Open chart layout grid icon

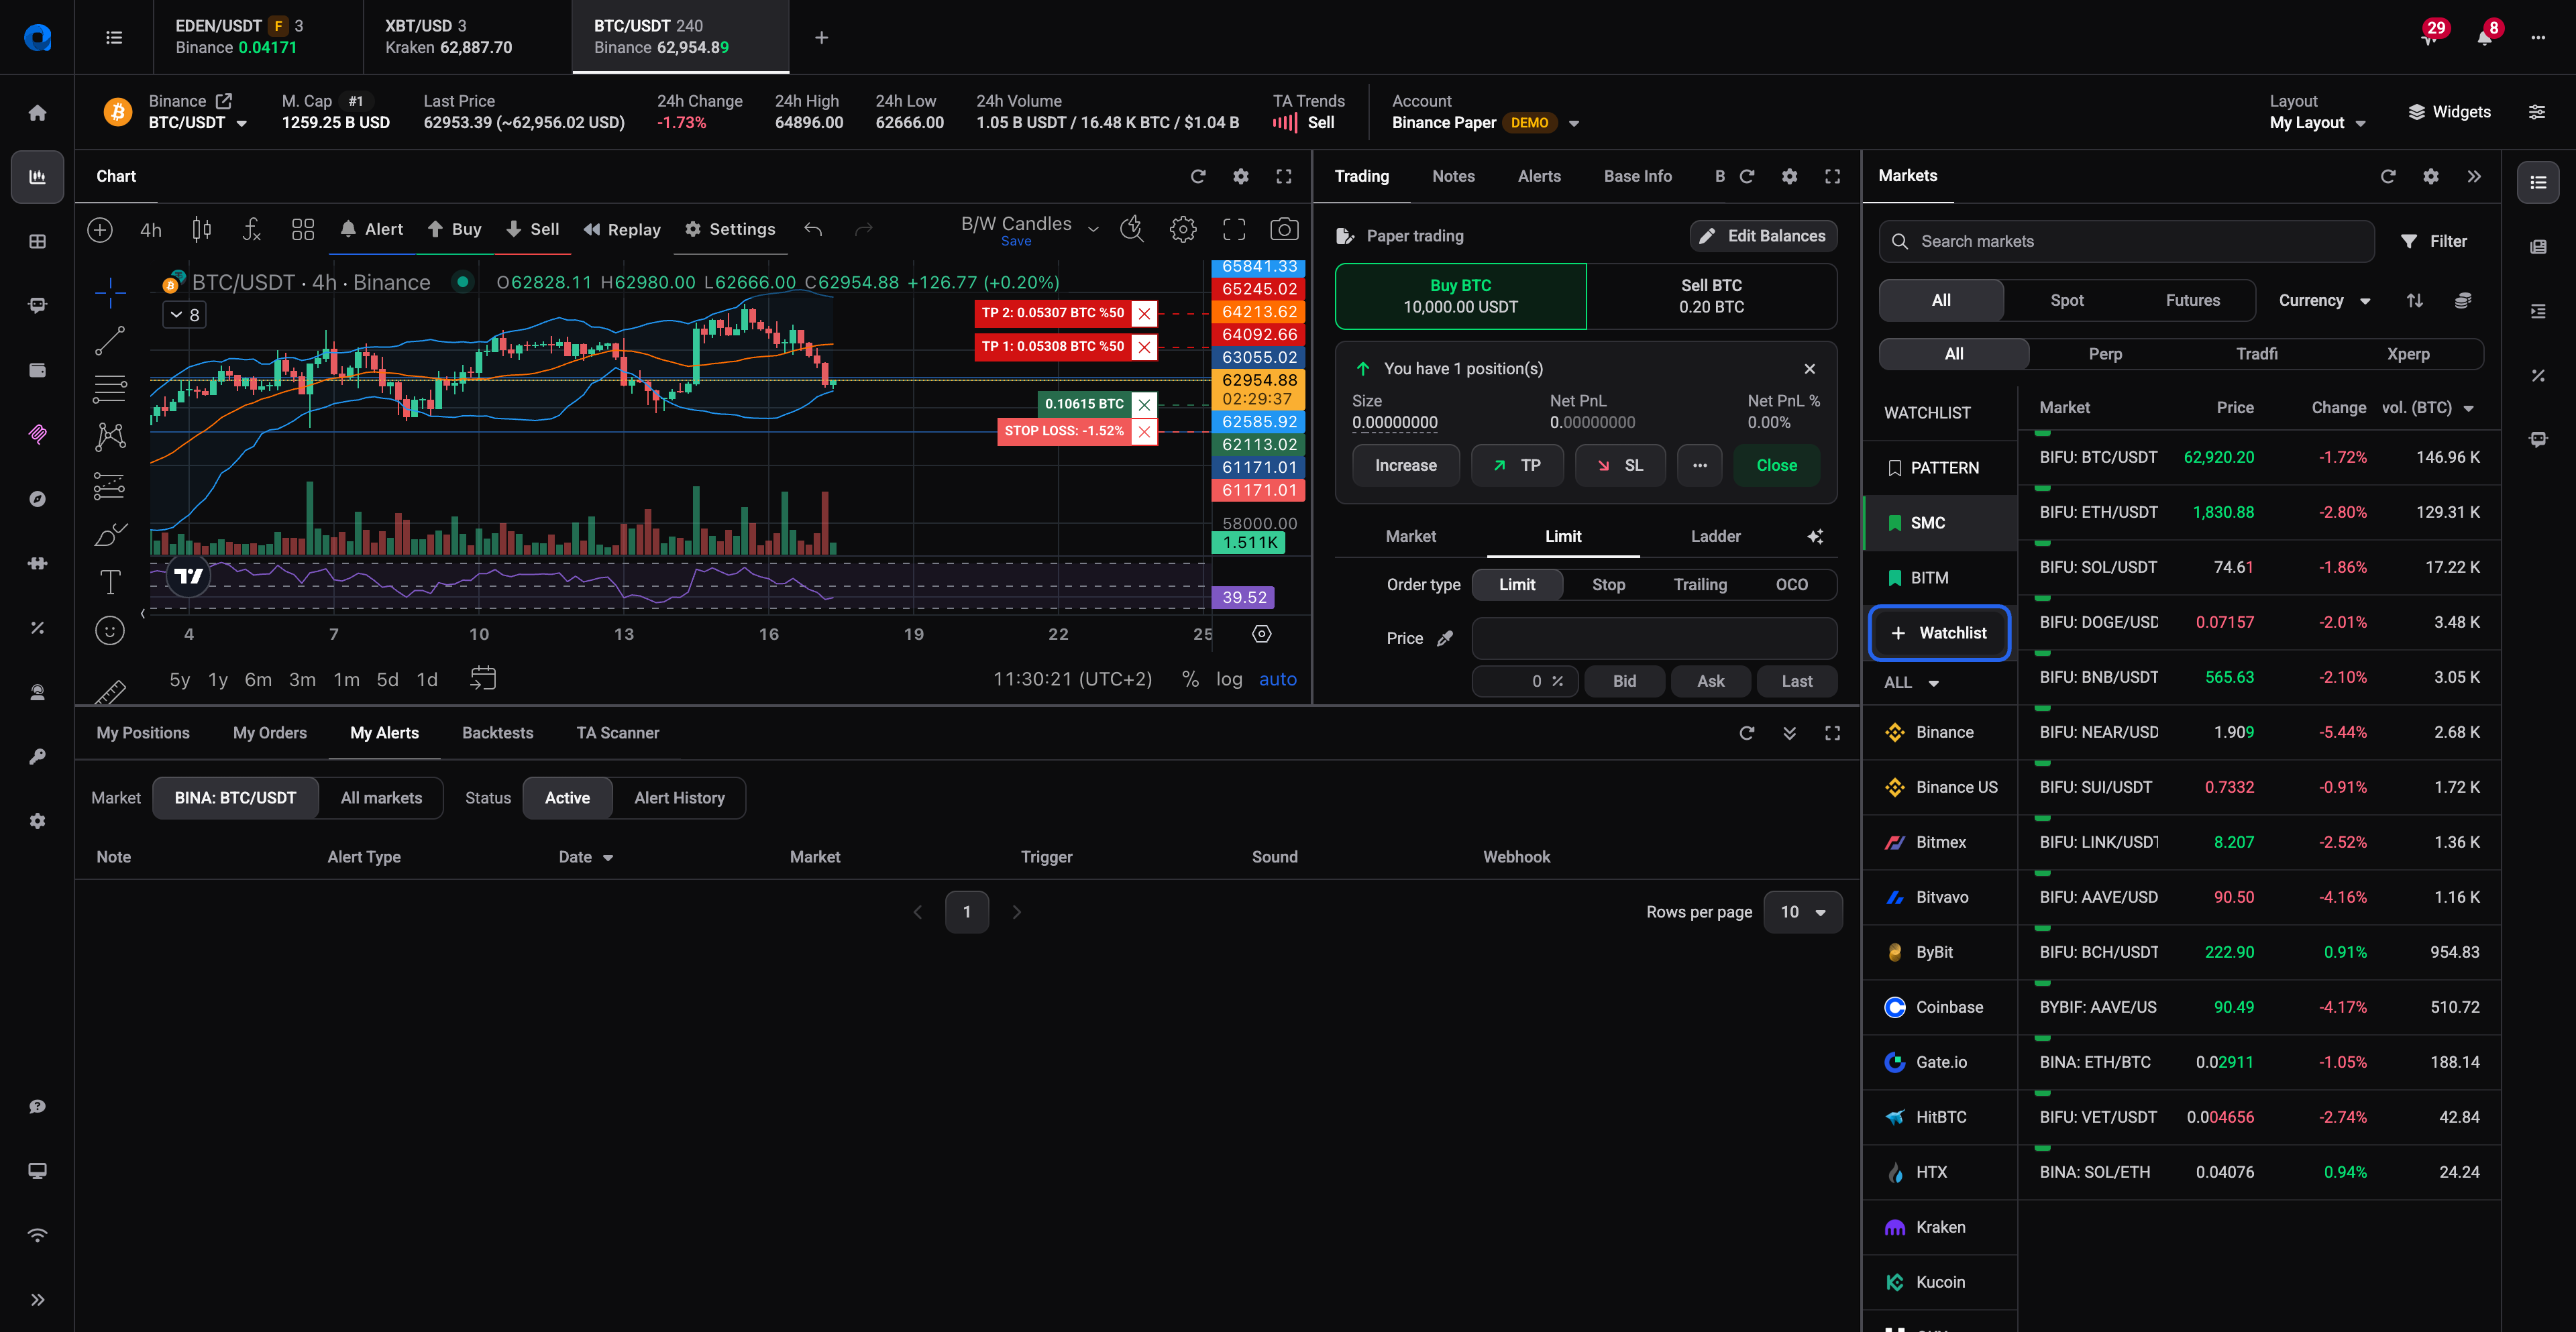[303, 229]
